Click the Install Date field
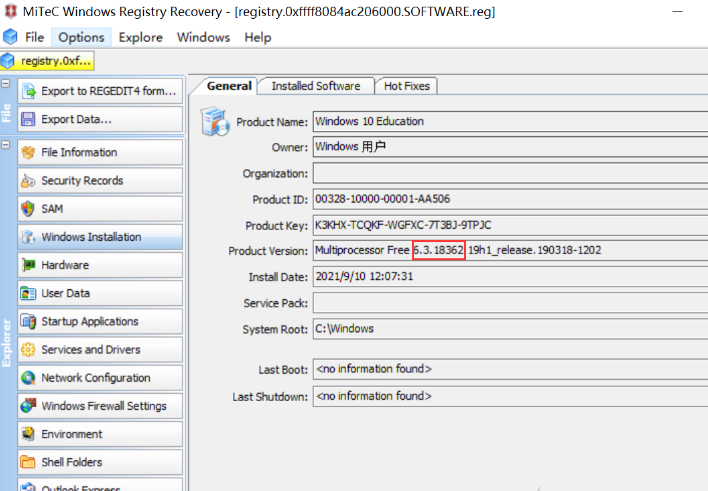Viewport: 708px width, 491px height. pos(510,276)
